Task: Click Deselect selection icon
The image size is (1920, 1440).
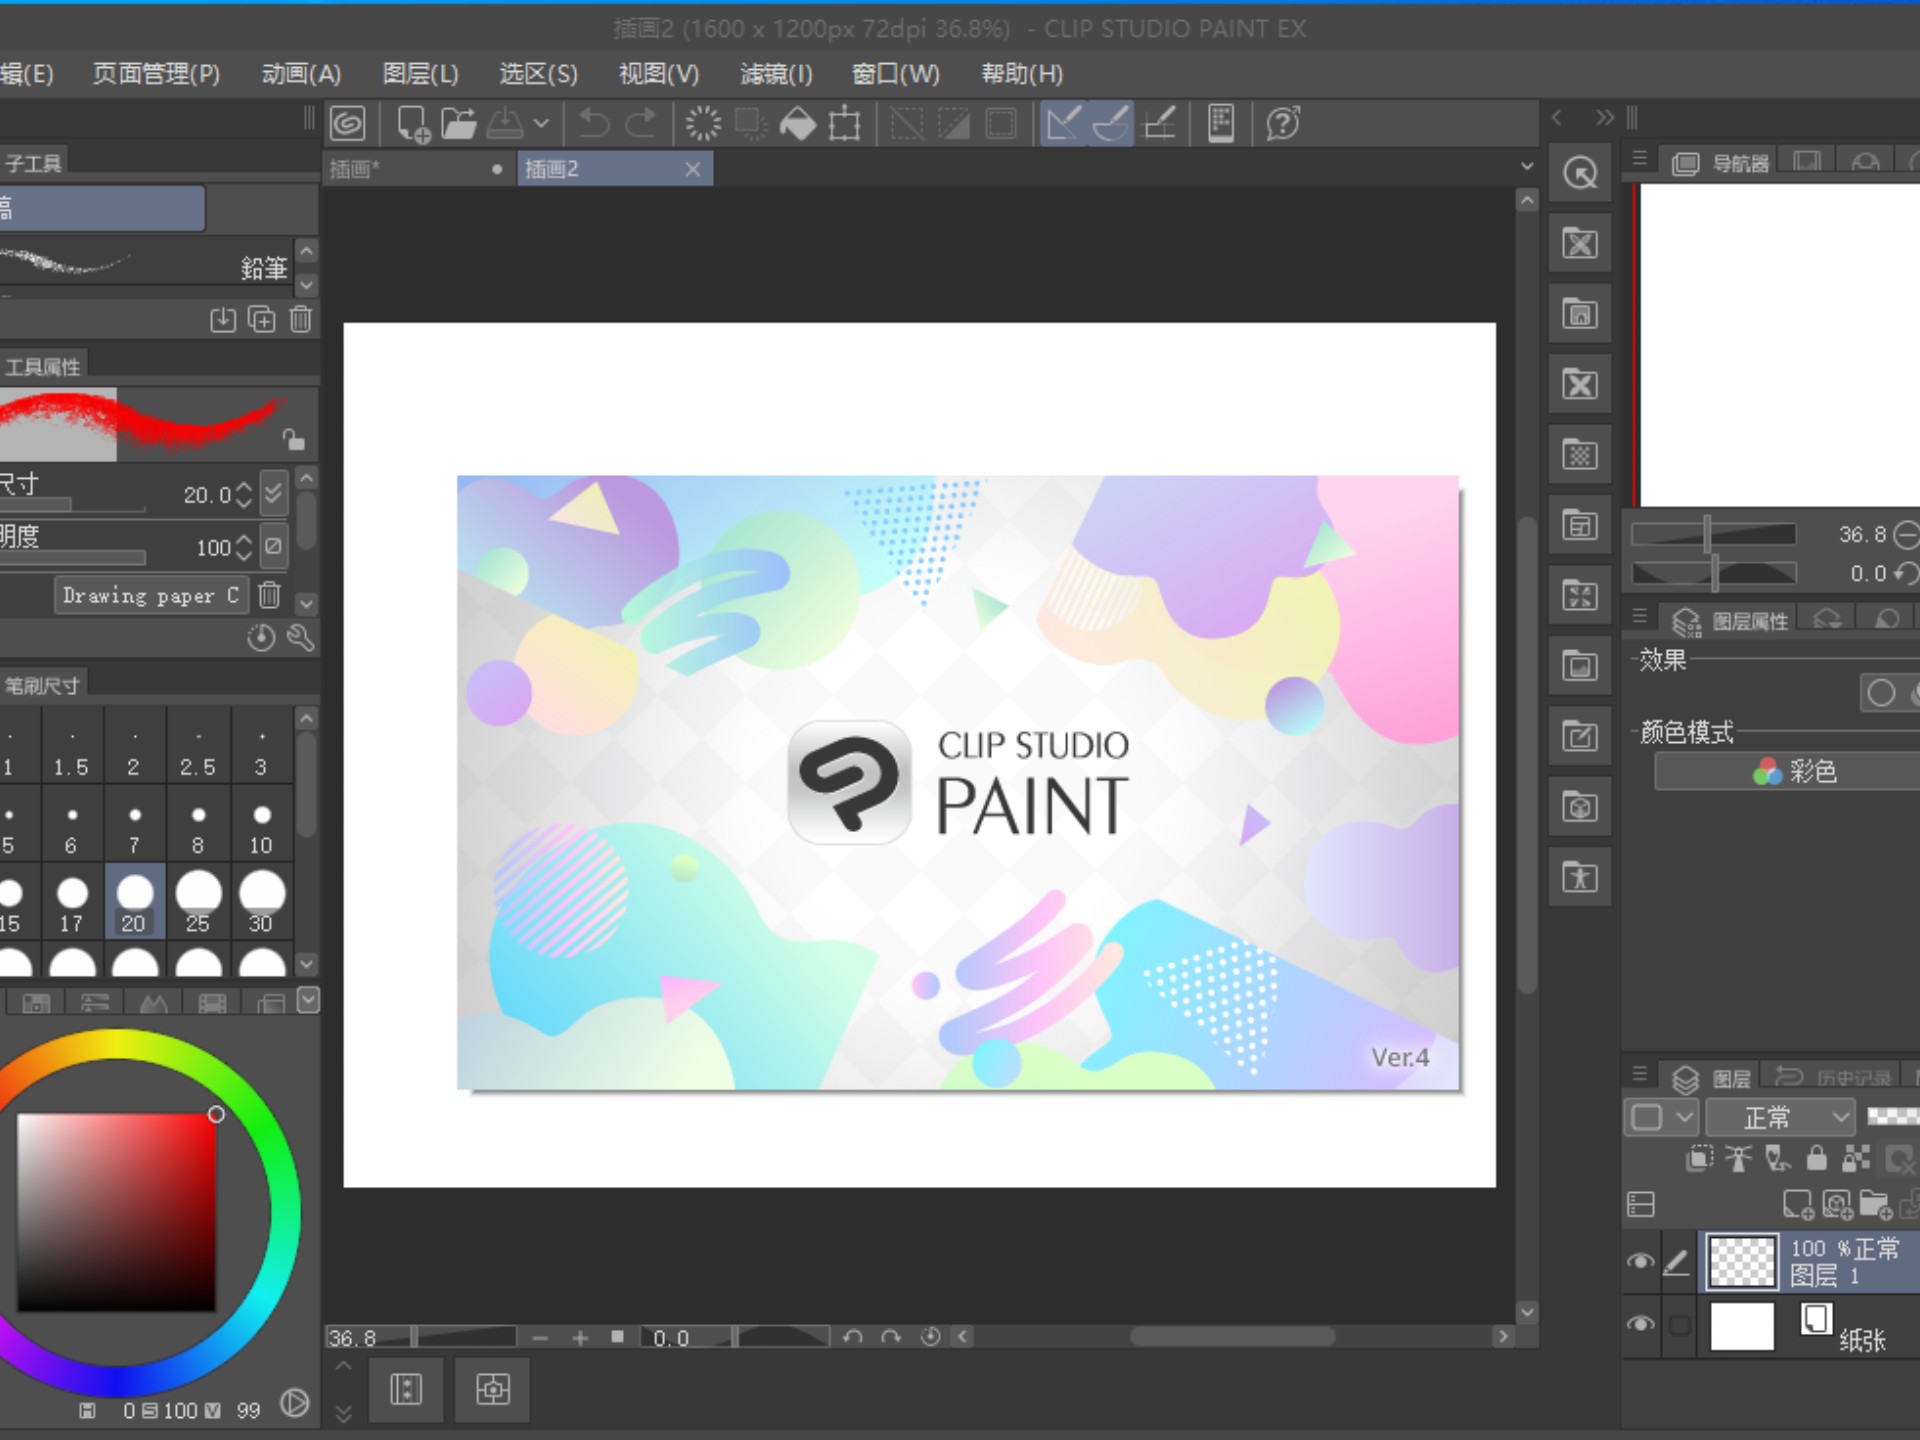Action: [x=907, y=124]
